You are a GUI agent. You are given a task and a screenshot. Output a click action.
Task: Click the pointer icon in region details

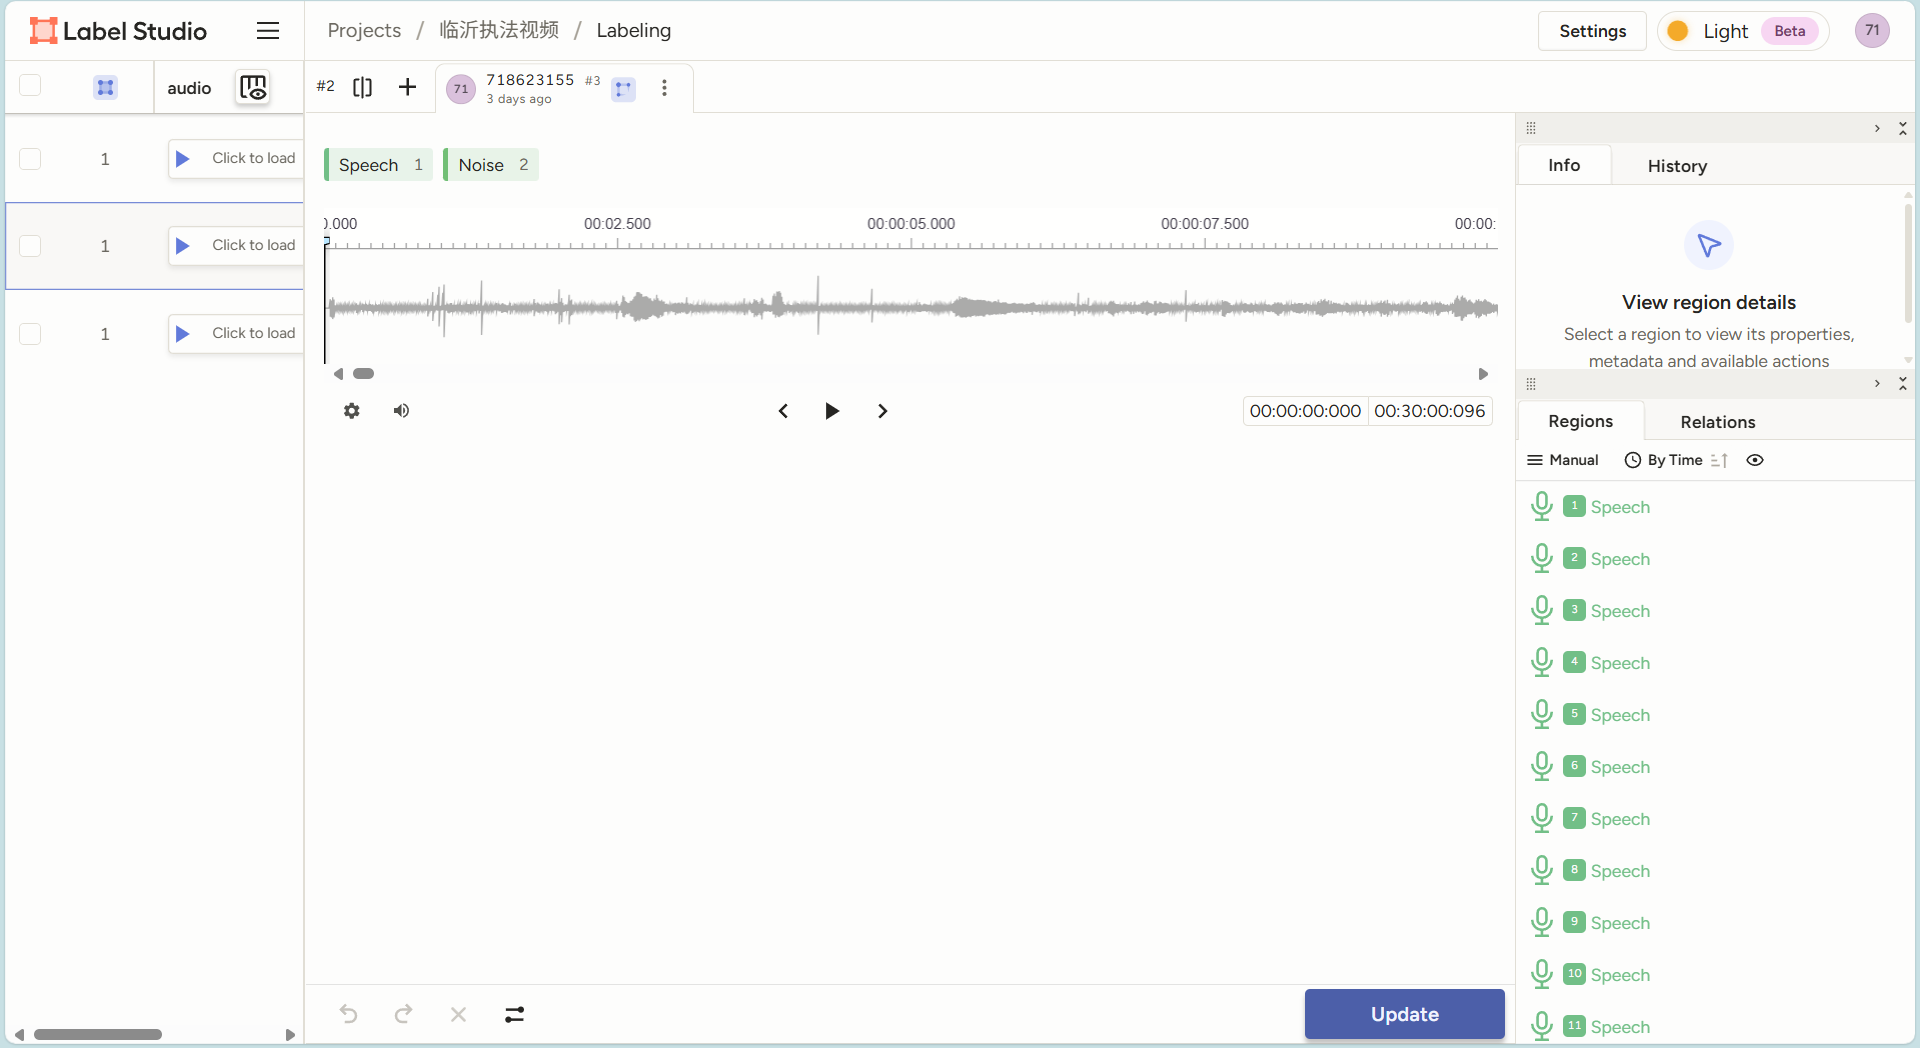tap(1708, 245)
